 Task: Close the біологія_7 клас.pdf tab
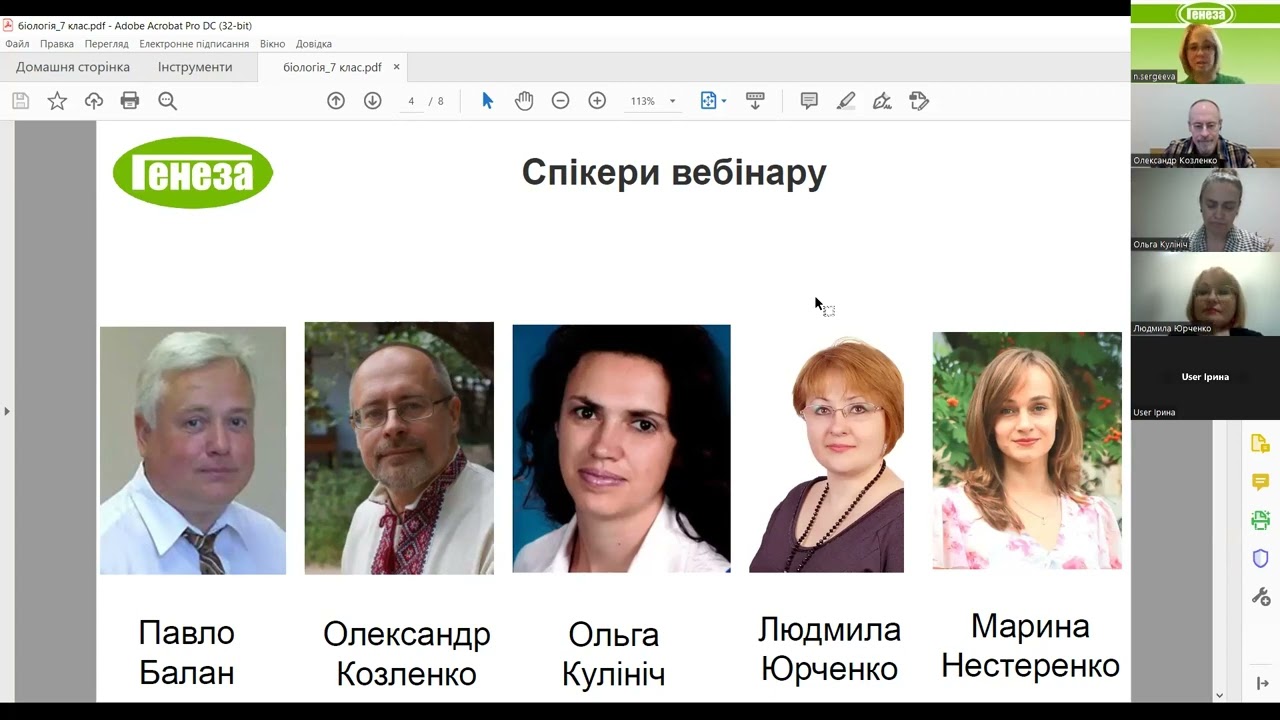(x=396, y=67)
